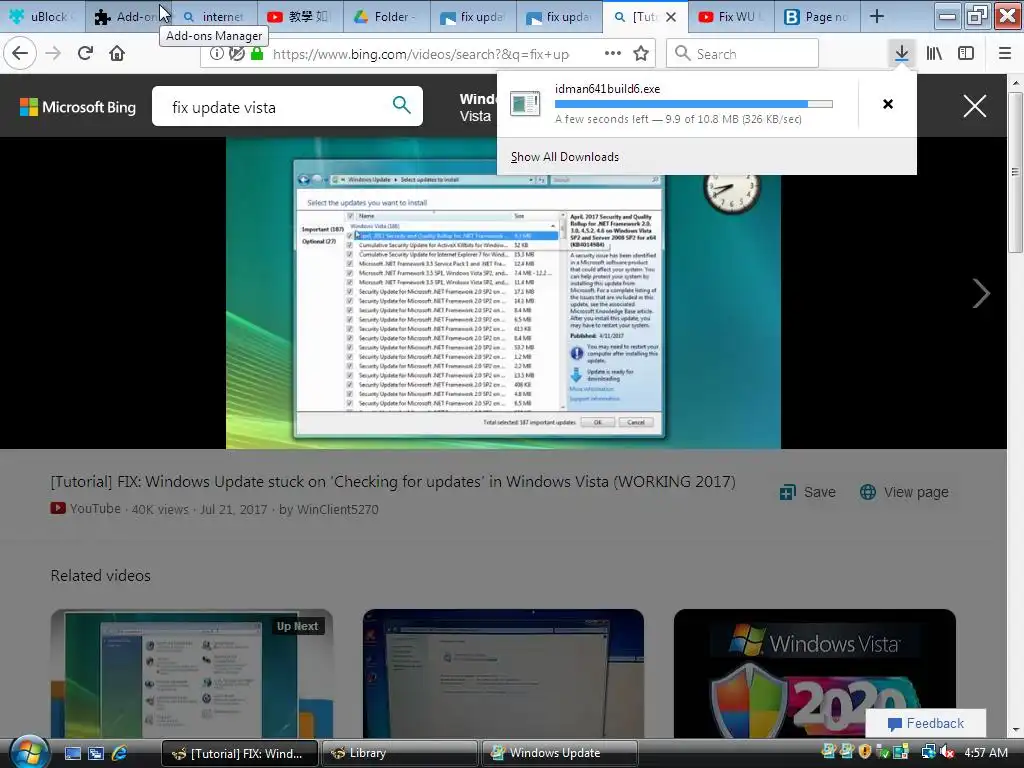The image size is (1024, 768).
Task: Go to next video with right chevron
Action: pyautogui.click(x=981, y=293)
